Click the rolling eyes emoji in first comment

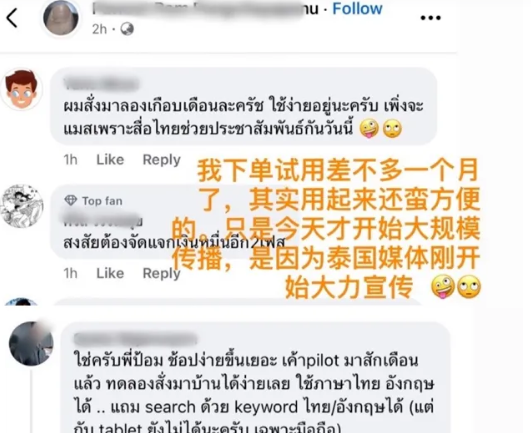point(392,129)
